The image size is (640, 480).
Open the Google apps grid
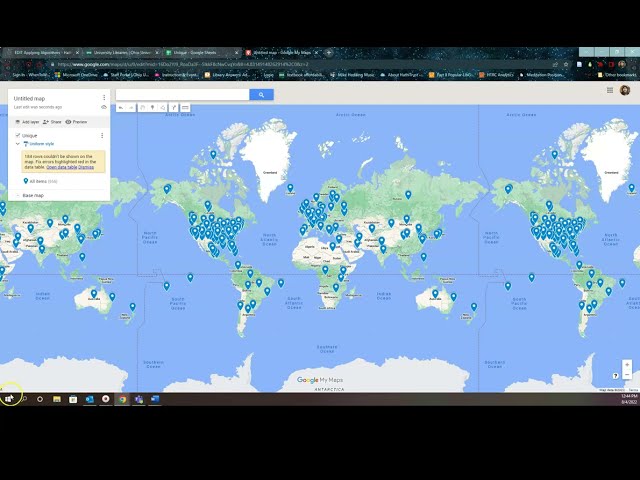[x=610, y=90]
